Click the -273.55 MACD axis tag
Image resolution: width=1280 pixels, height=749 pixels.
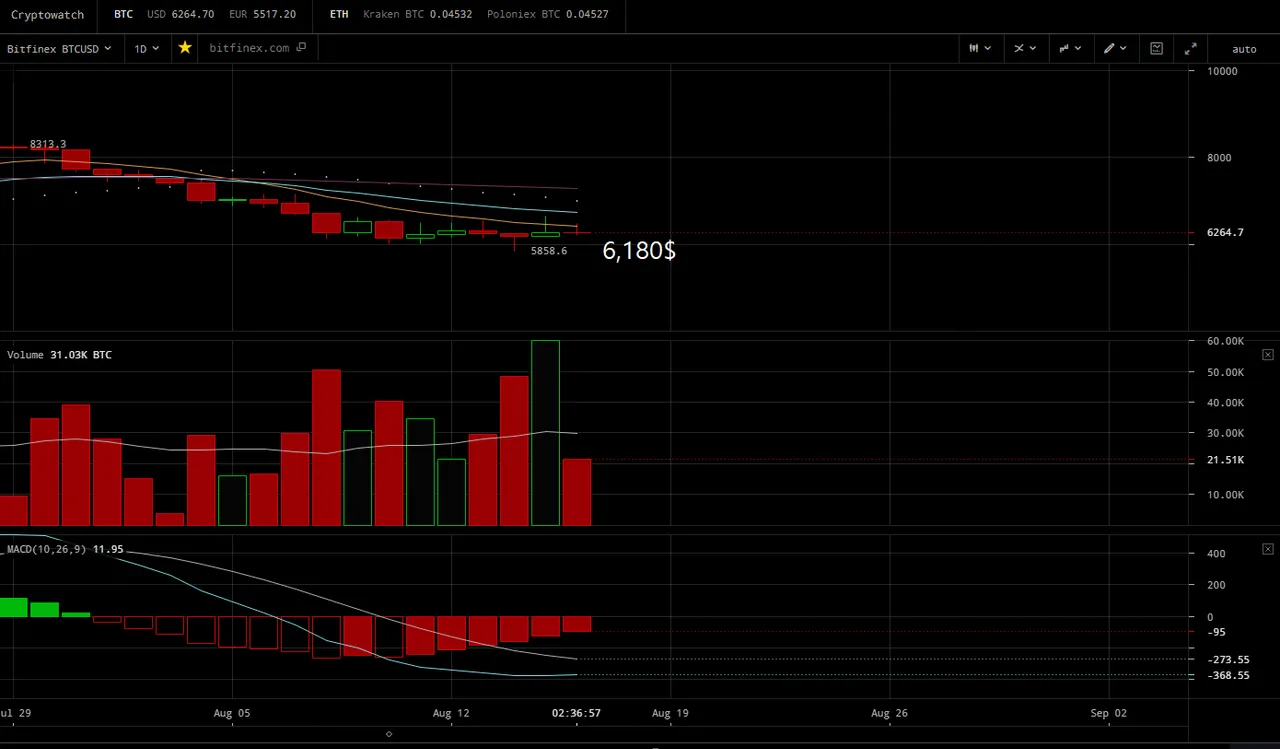click(1228, 660)
